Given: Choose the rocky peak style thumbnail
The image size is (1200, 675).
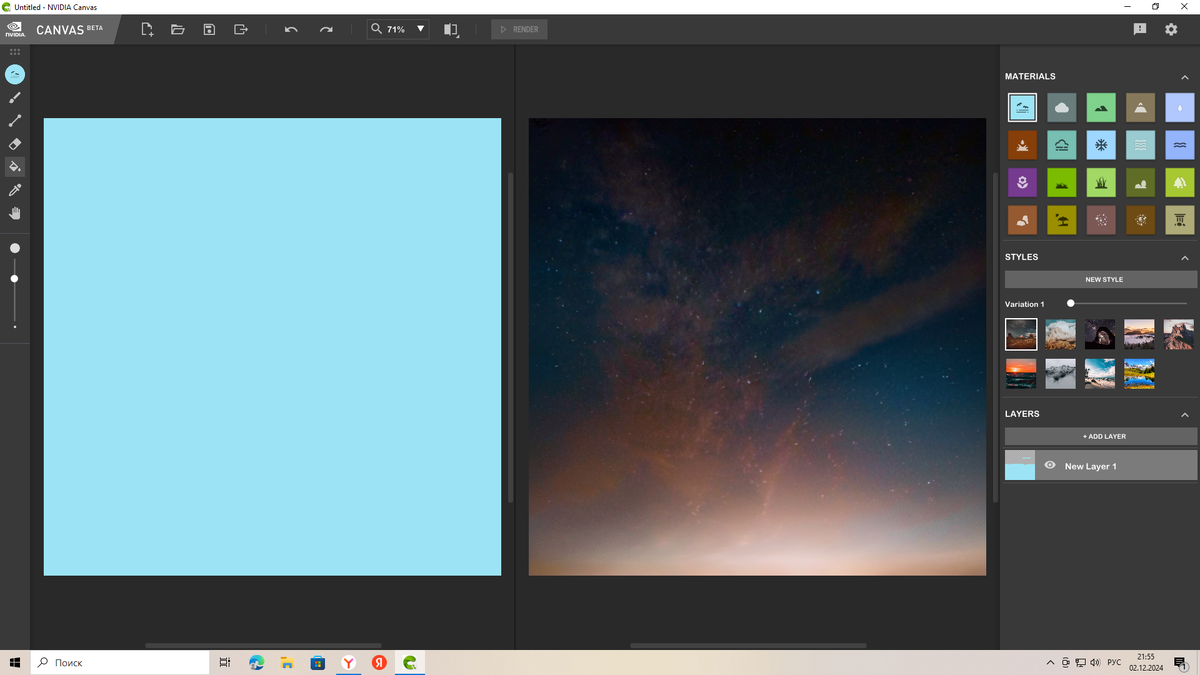Looking at the screenshot, I should (1179, 334).
